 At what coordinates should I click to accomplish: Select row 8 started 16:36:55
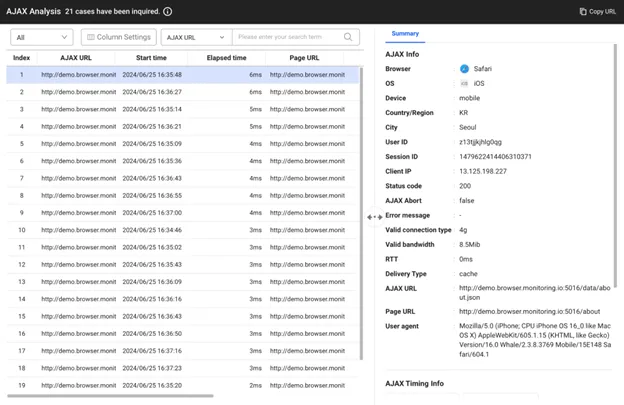(182, 196)
